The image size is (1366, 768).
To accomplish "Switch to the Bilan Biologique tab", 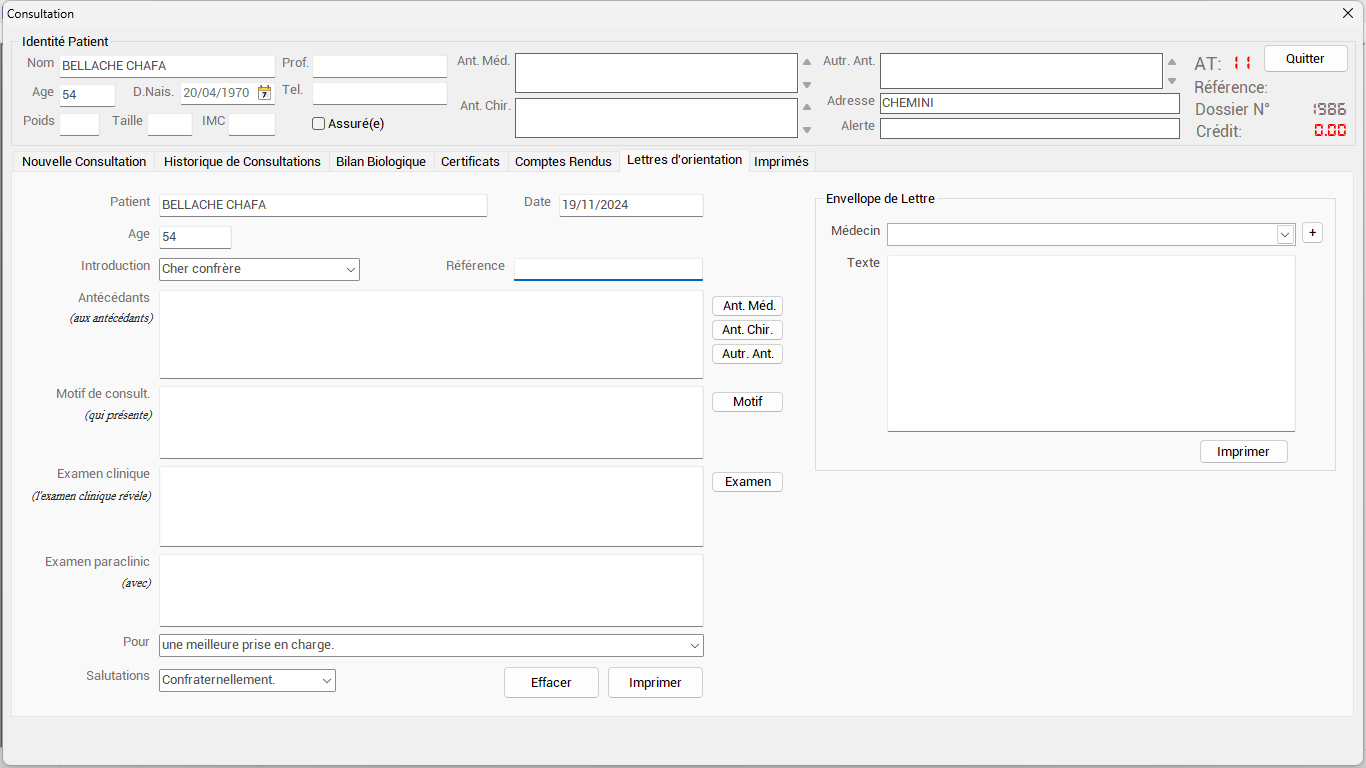I will pos(380,161).
